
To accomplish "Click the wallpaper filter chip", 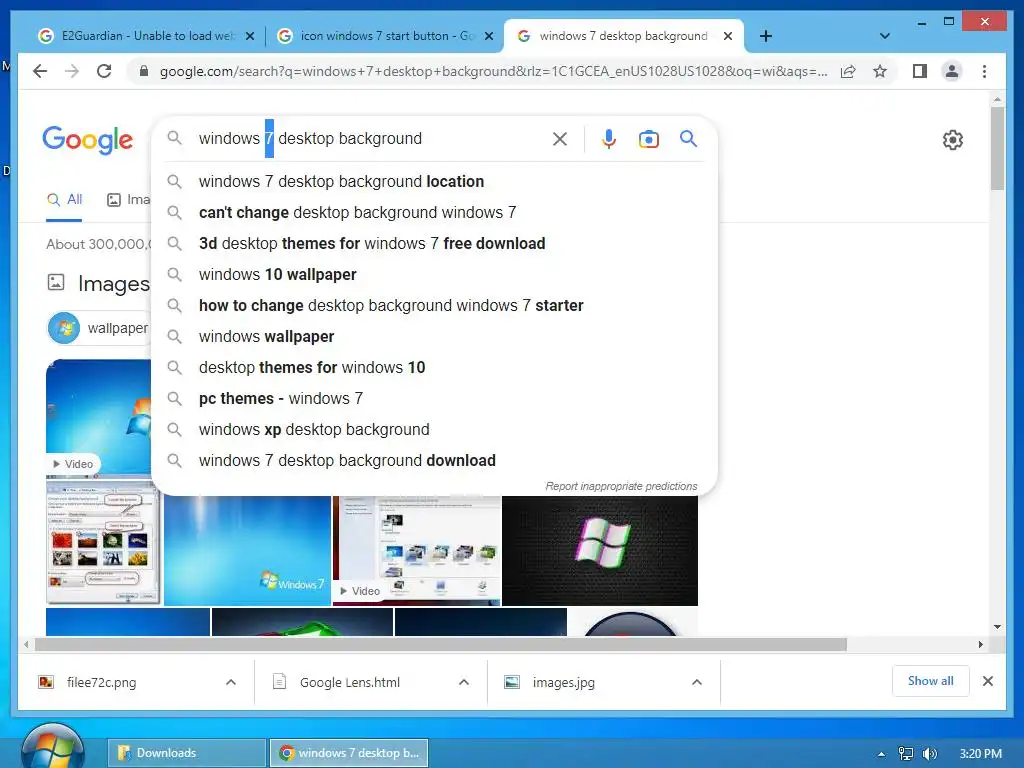I will [x=99, y=328].
